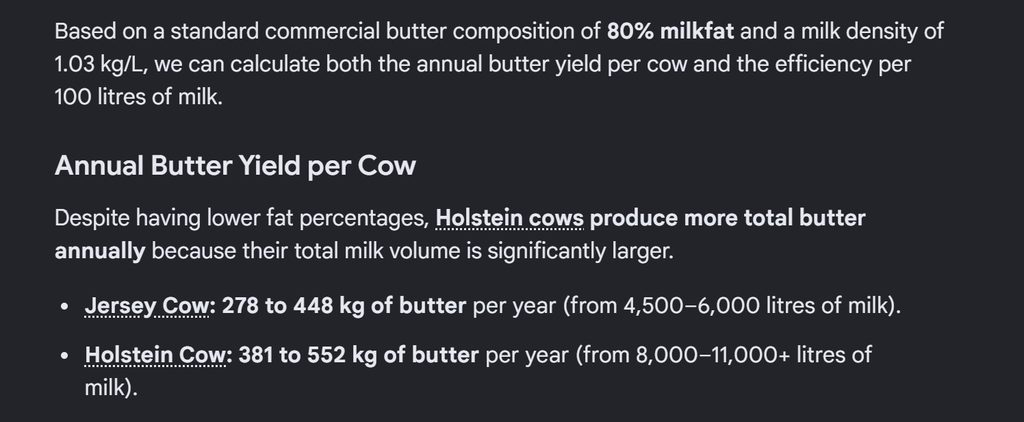1024x422 pixels.
Task: Click the "Annual Butter Yield per Cow" heading
Action: 235,166
